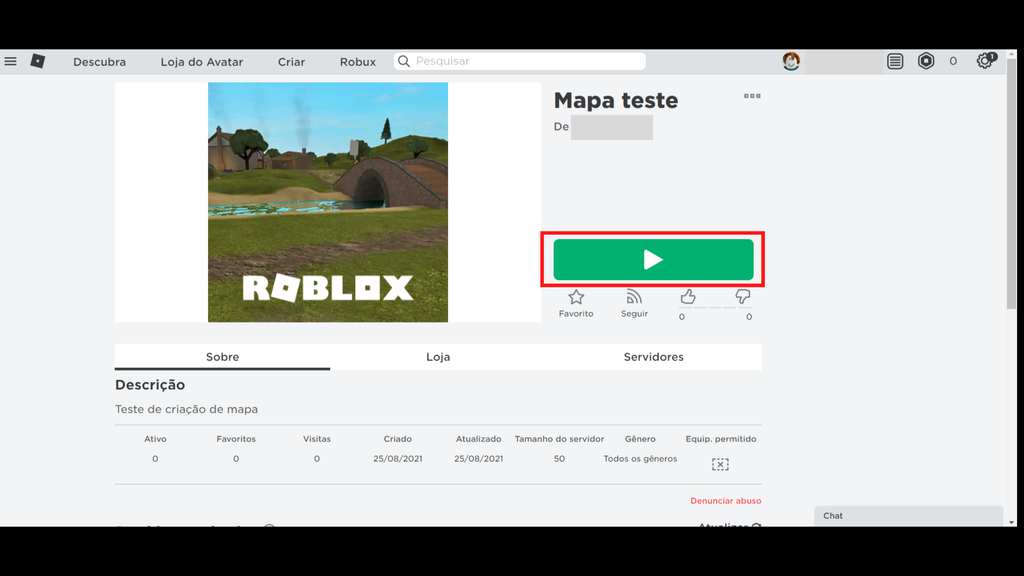Switch to the Sobre tab
The width and height of the screenshot is (1024, 576).
(223, 357)
